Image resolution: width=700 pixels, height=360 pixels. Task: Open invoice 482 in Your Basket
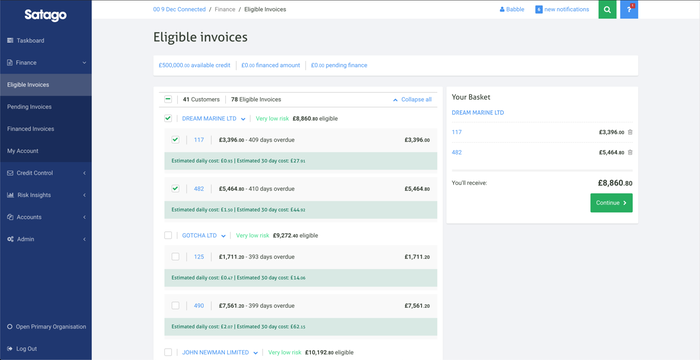(x=457, y=152)
